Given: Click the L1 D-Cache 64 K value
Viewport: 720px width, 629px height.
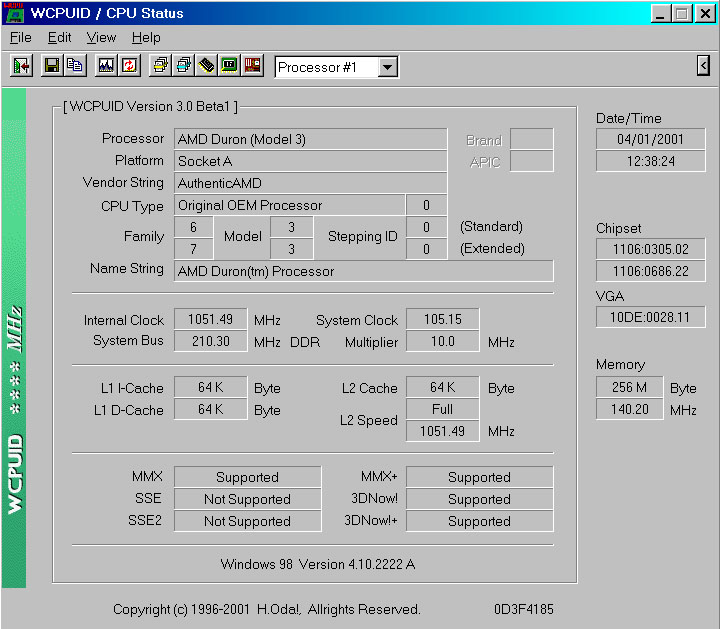Looking at the screenshot, I should (211, 409).
